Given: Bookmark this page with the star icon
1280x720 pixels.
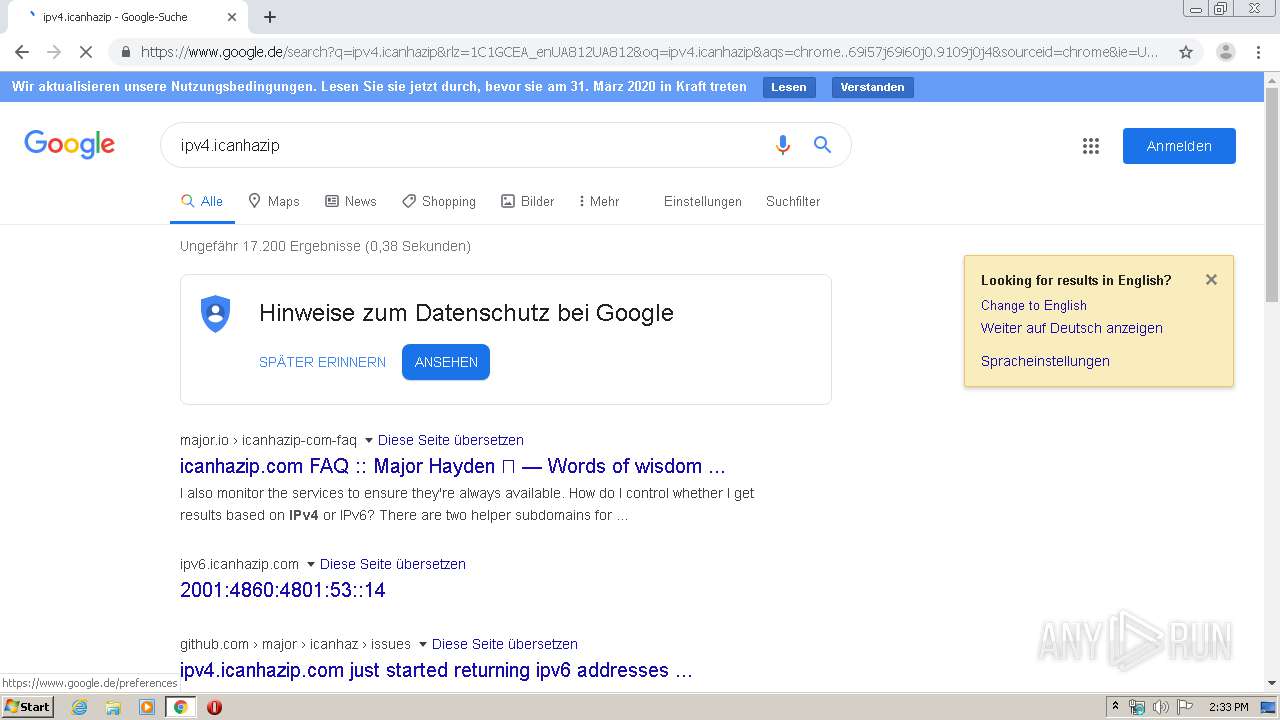Looking at the screenshot, I should [x=1186, y=52].
